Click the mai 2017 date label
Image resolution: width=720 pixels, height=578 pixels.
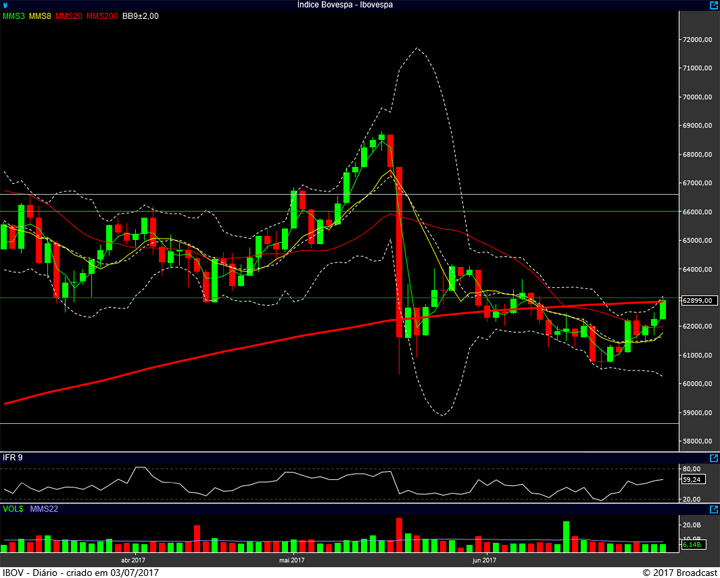click(292, 560)
